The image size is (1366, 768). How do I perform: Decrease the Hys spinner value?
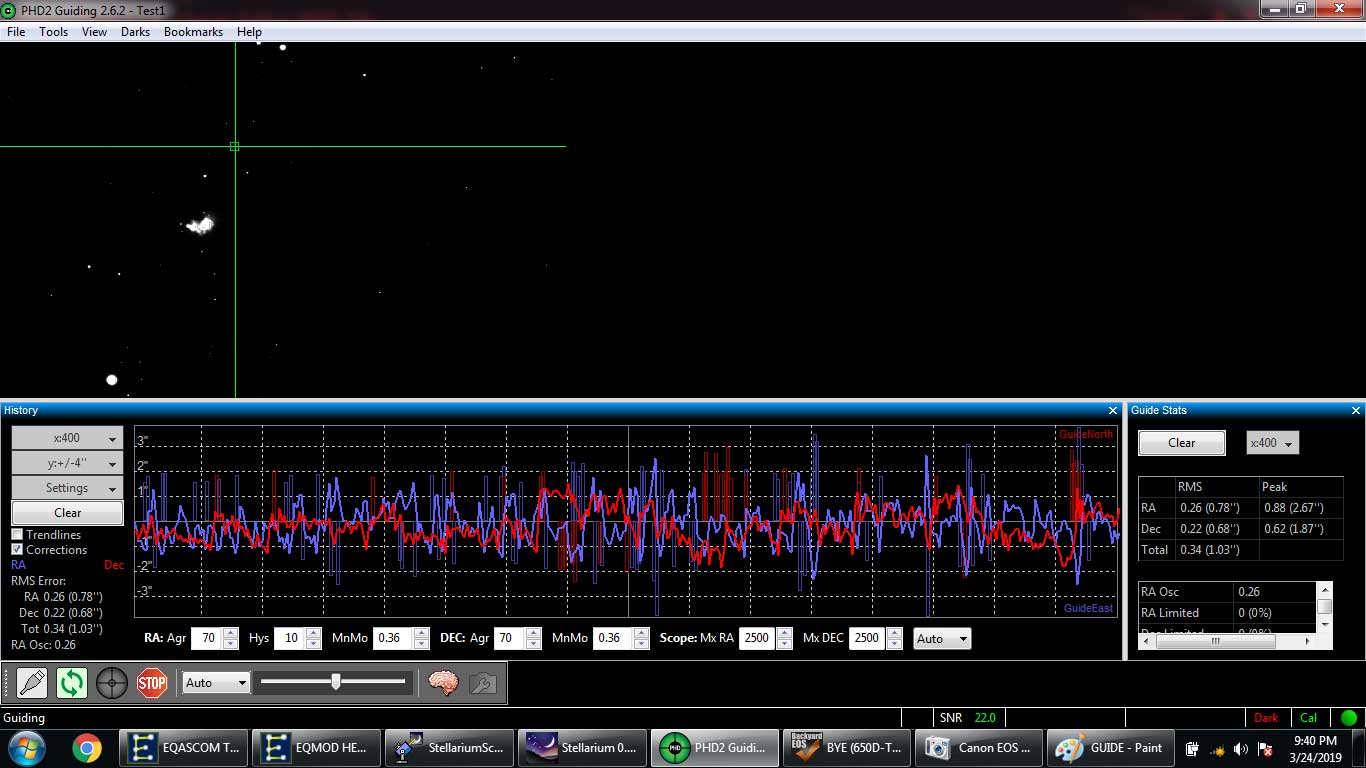tap(314, 644)
